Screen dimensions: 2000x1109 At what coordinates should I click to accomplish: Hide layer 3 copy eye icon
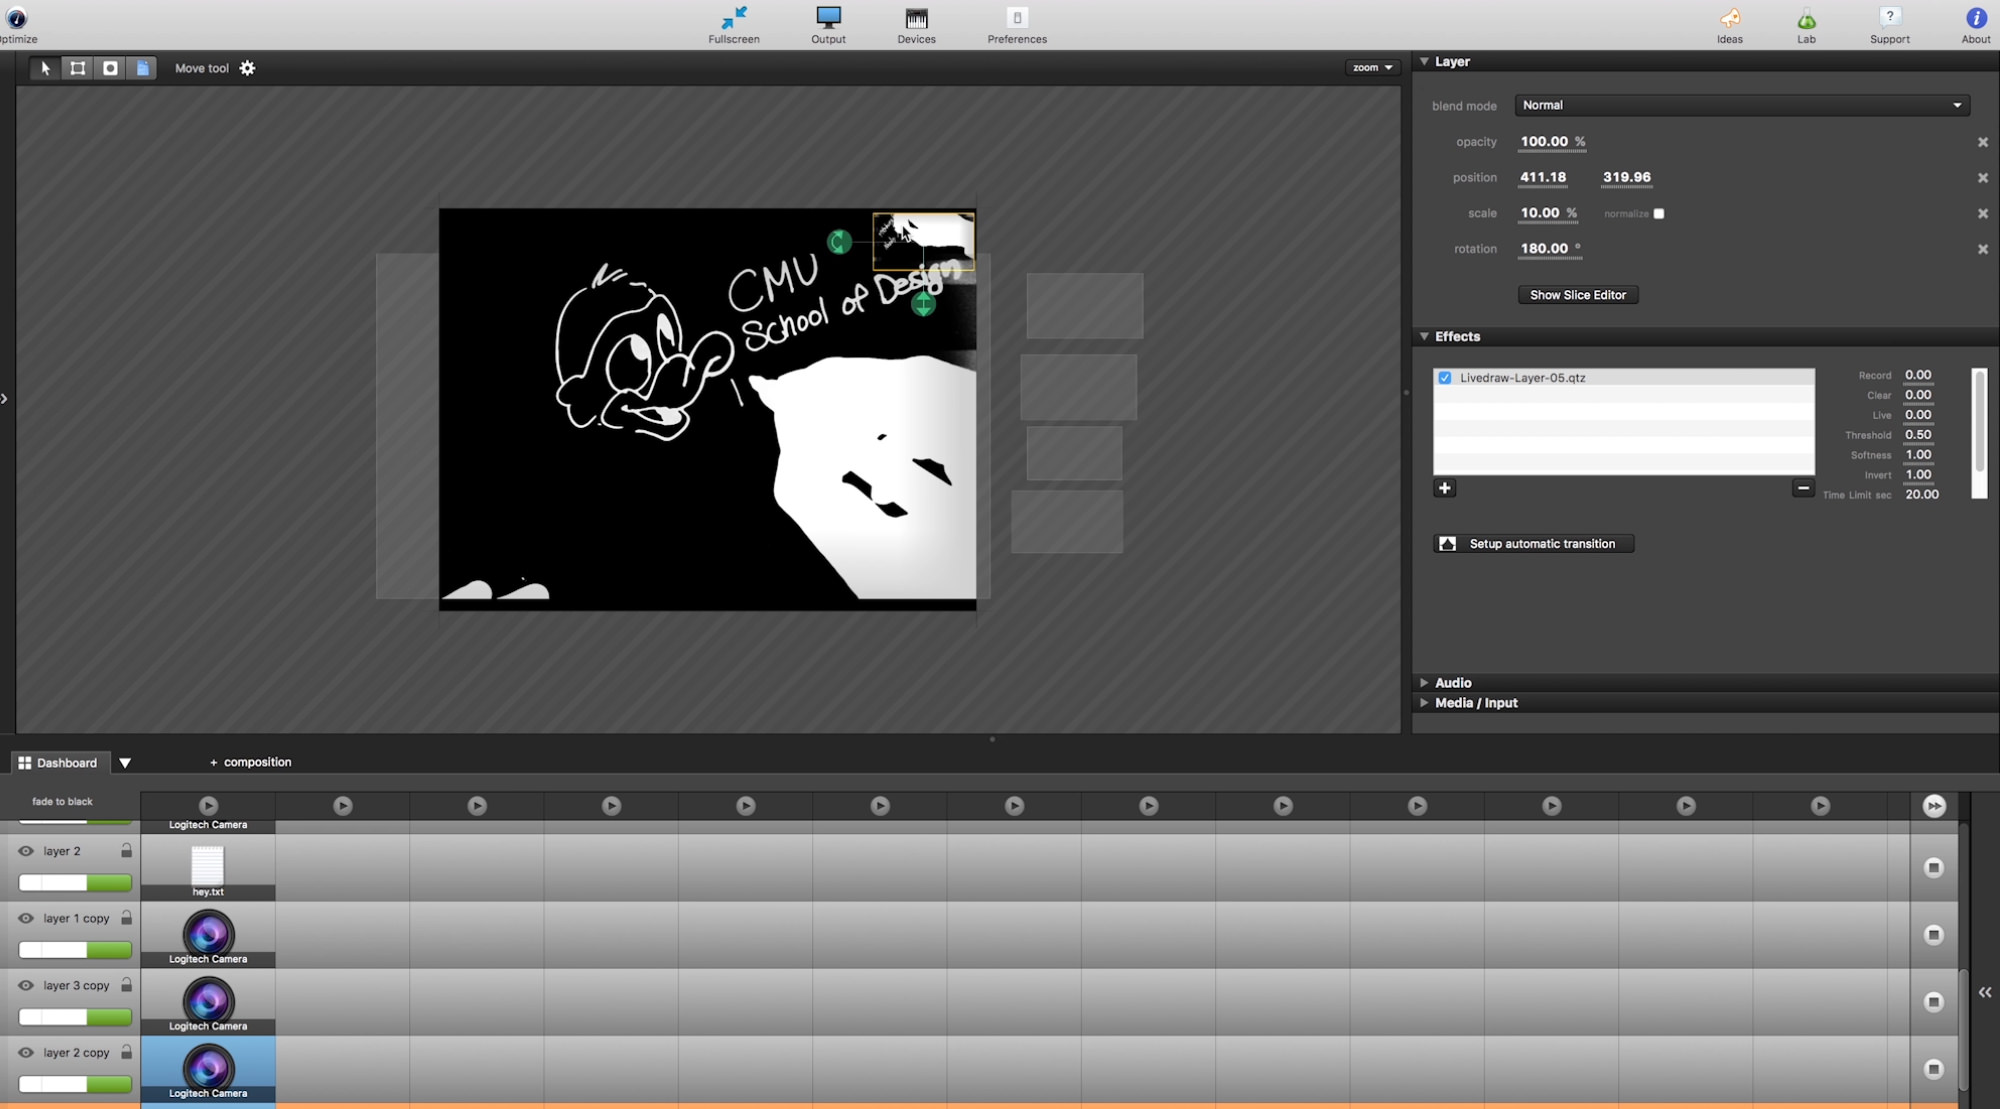click(x=26, y=985)
